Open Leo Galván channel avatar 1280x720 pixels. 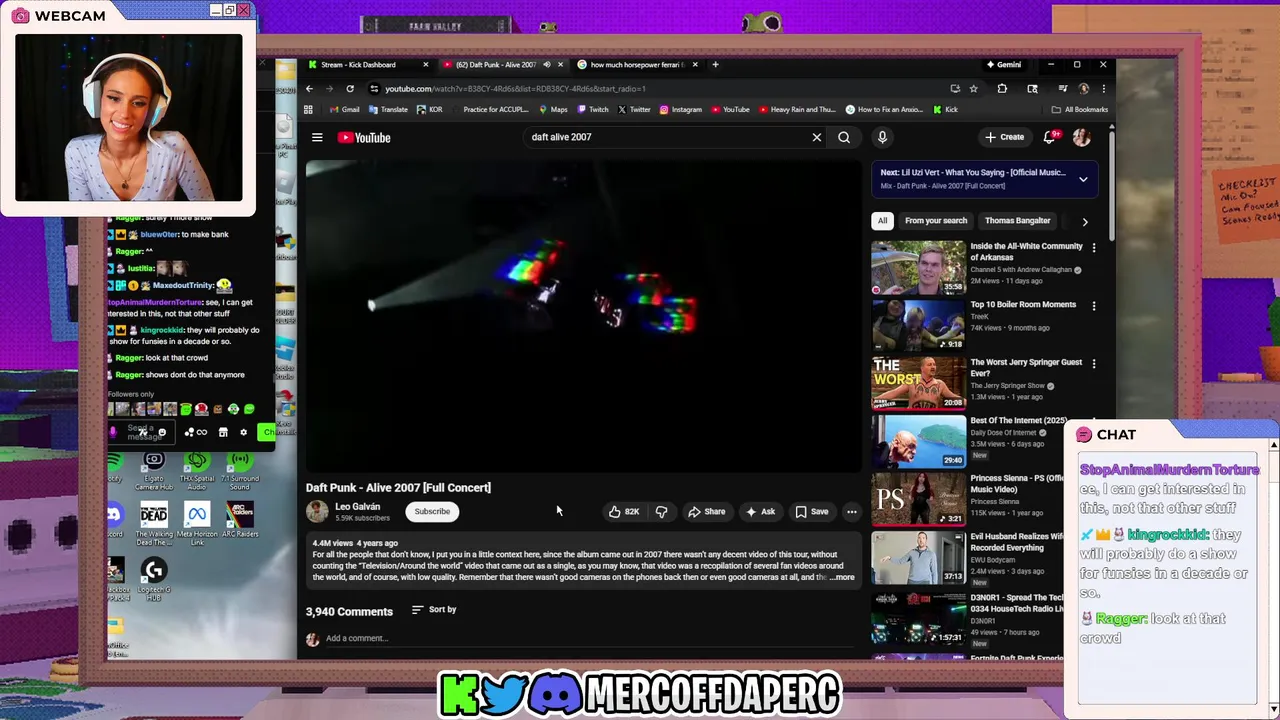tap(317, 512)
